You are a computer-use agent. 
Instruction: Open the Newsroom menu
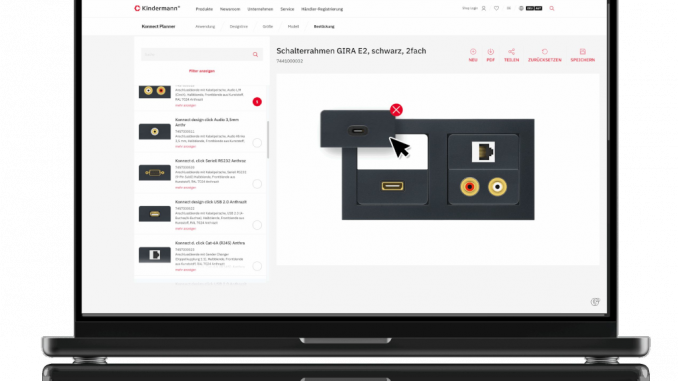click(x=230, y=9)
